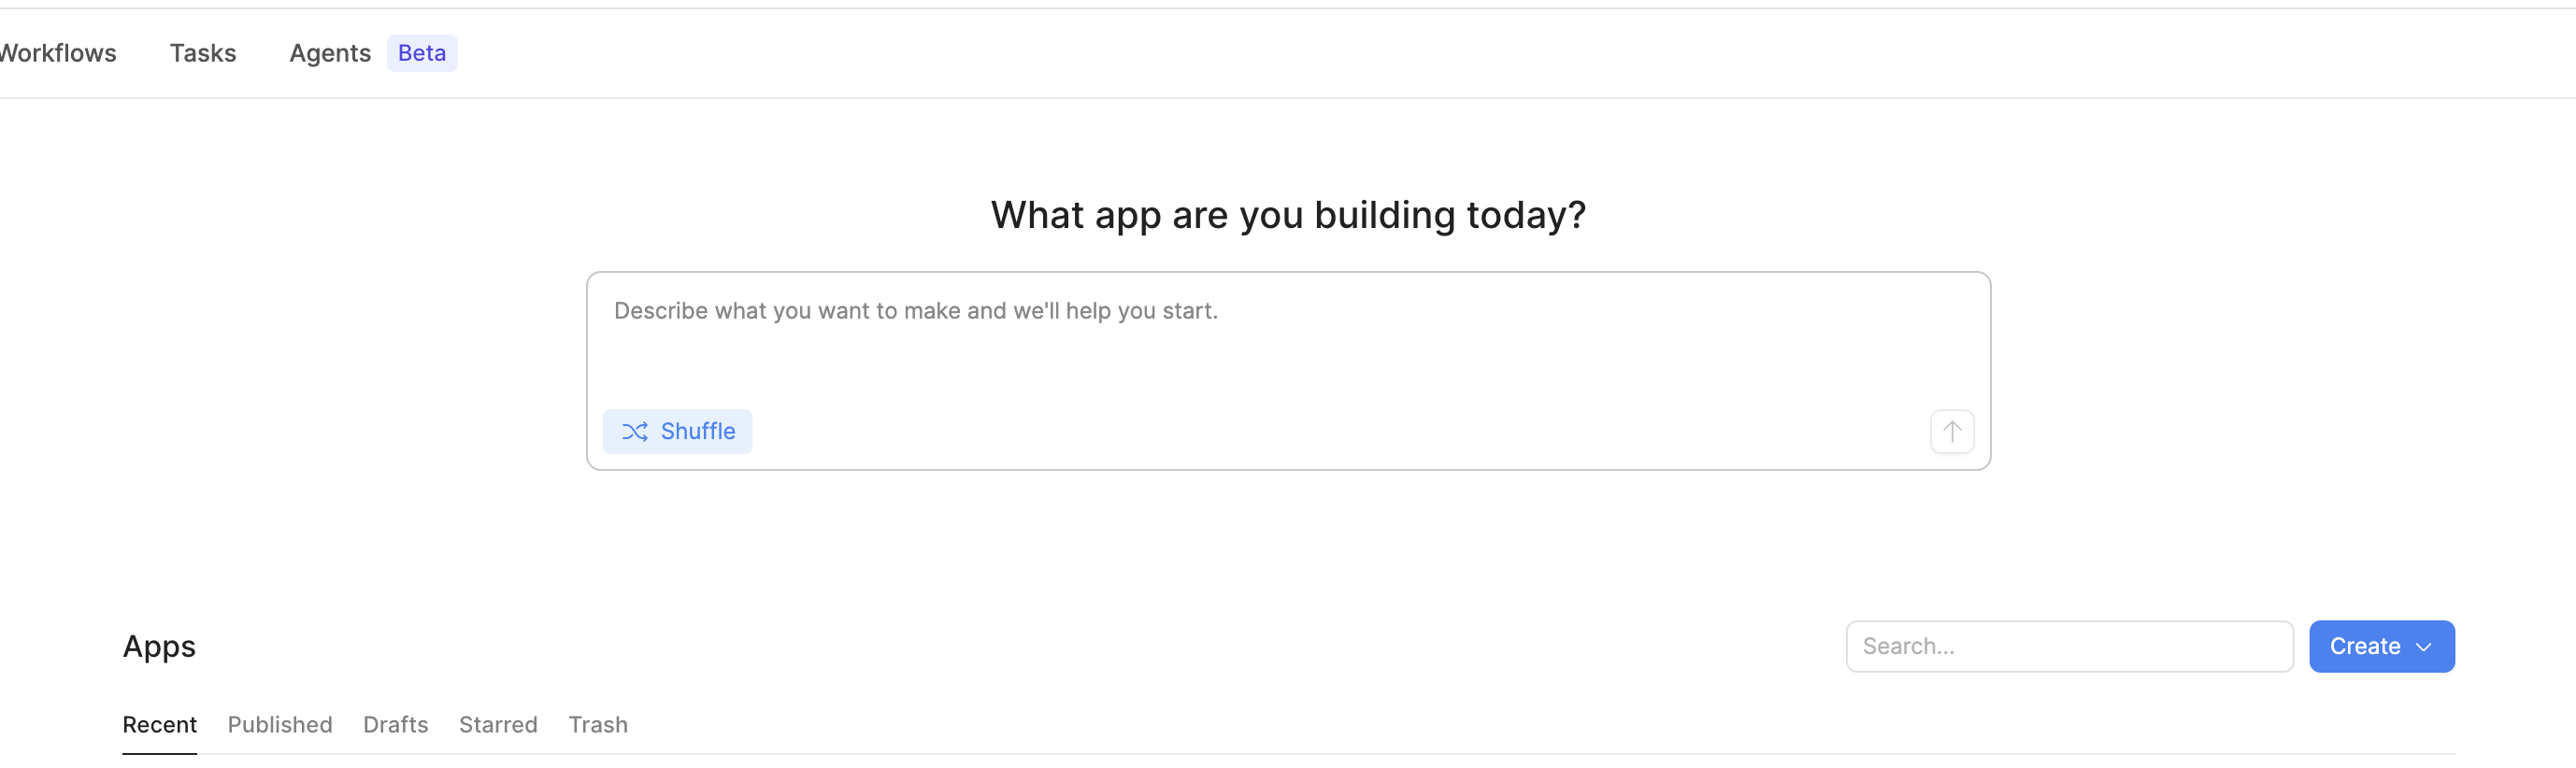Click the 'Describe what you want' placeholder text
Viewport: 2576px width, 768px height.
(x=915, y=311)
